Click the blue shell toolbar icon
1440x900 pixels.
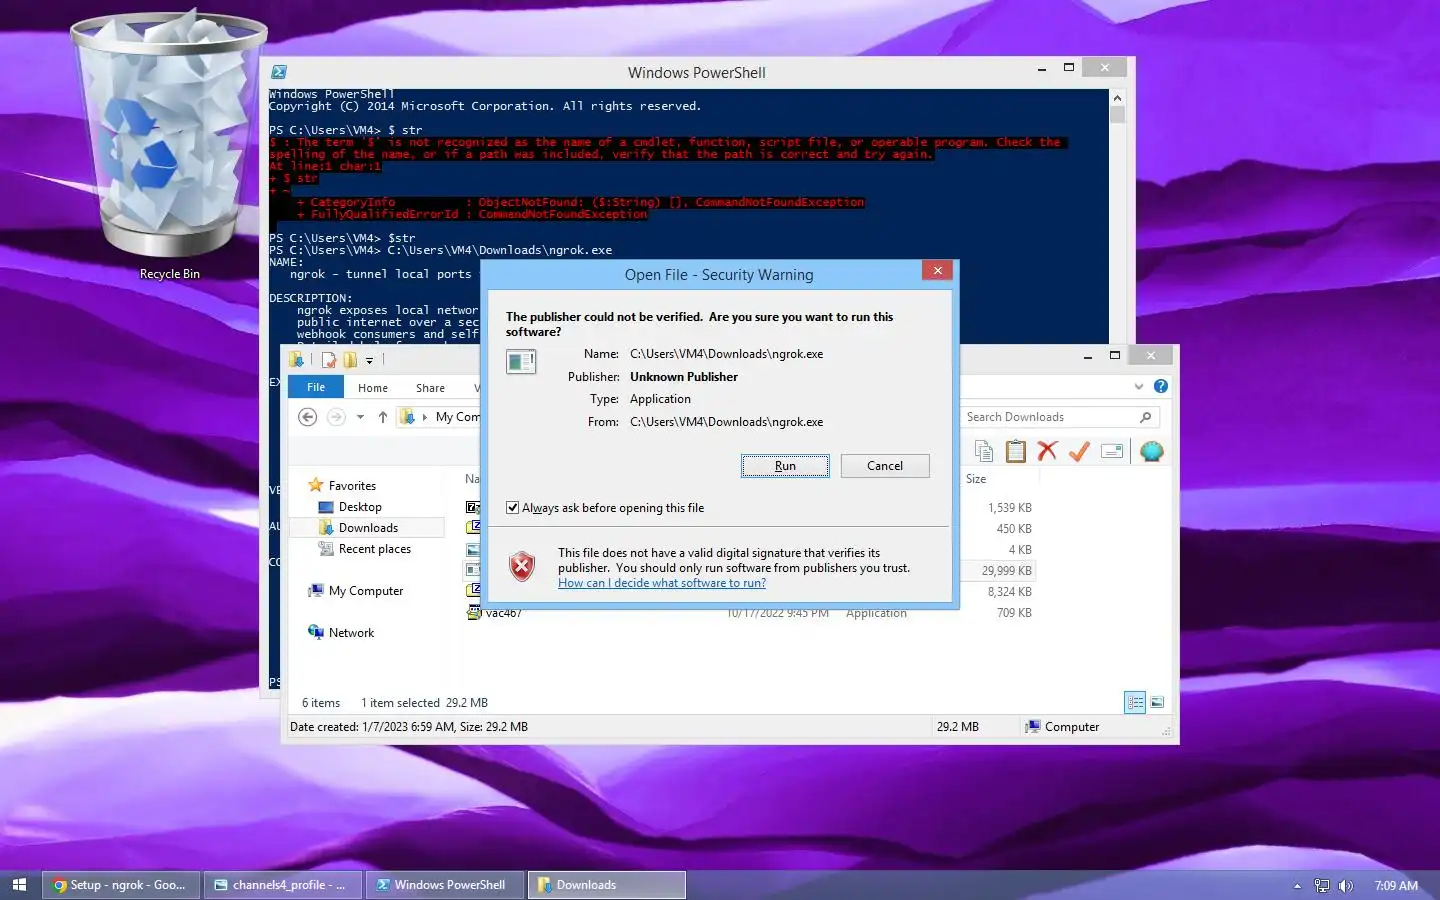1152,452
